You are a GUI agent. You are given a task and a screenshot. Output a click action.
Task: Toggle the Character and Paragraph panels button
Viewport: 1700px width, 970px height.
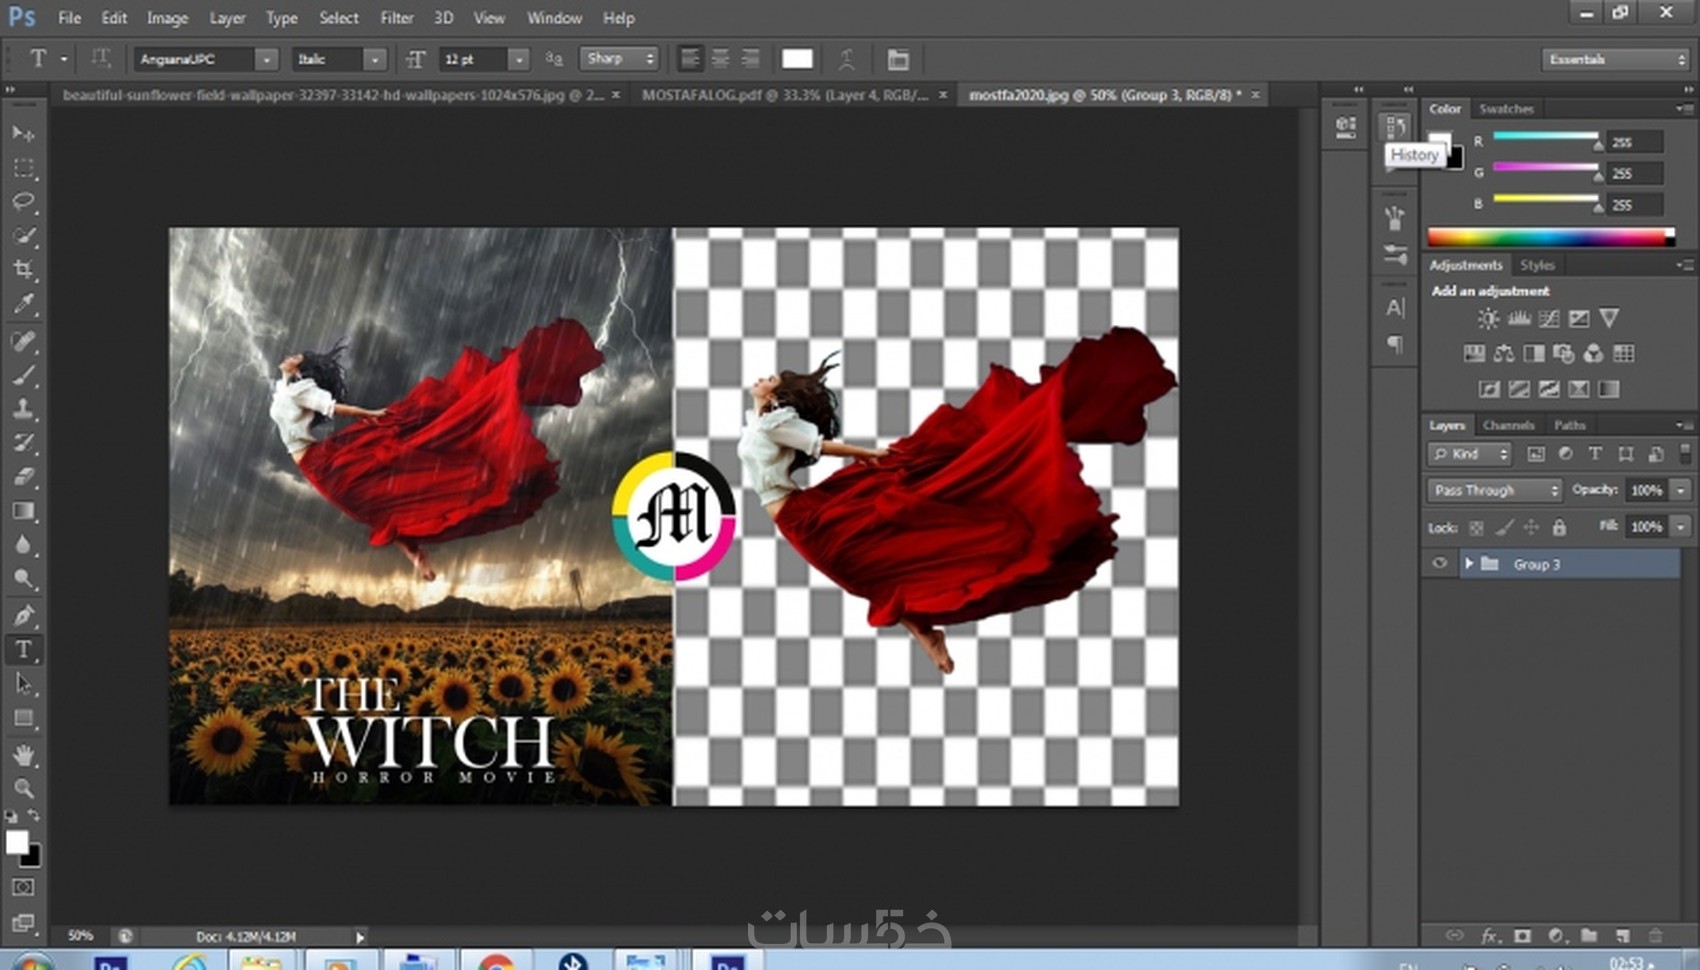pyautogui.click(x=898, y=59)
